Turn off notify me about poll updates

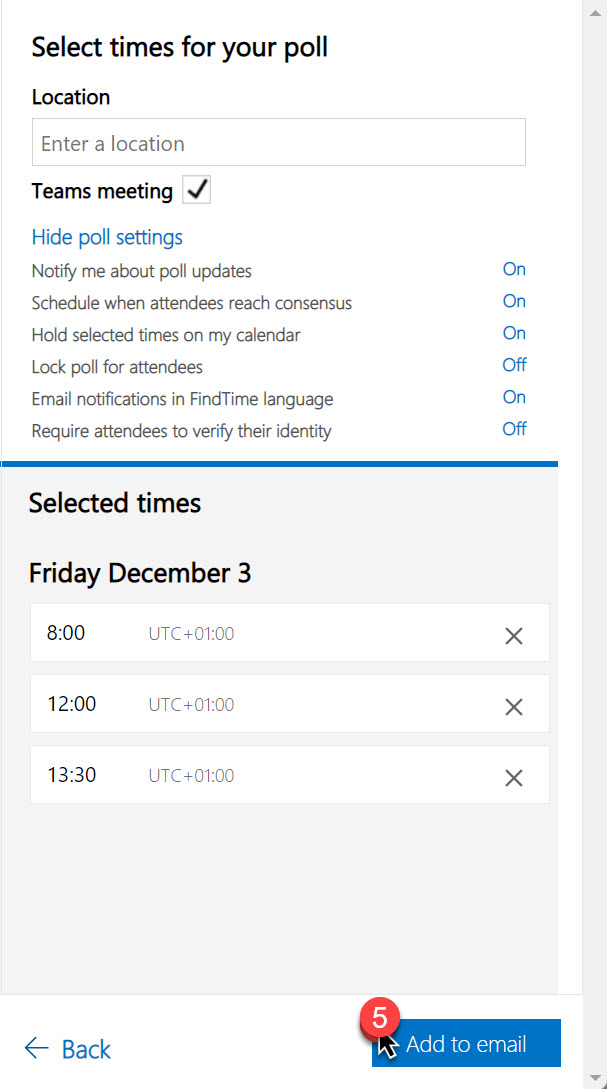[514, 269]
